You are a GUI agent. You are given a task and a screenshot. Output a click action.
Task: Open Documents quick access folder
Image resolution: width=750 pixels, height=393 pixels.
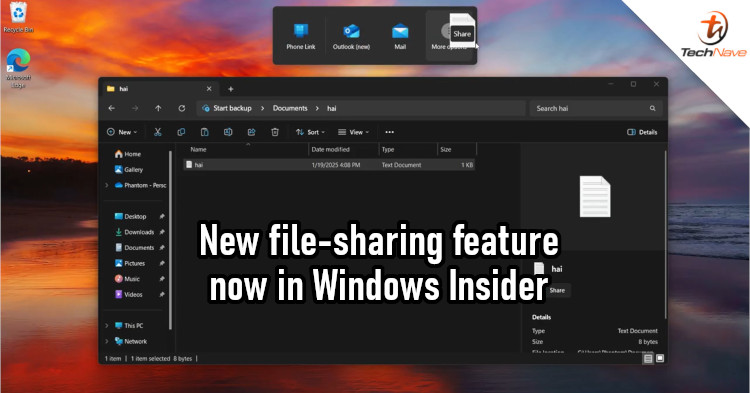pos(134,248)
